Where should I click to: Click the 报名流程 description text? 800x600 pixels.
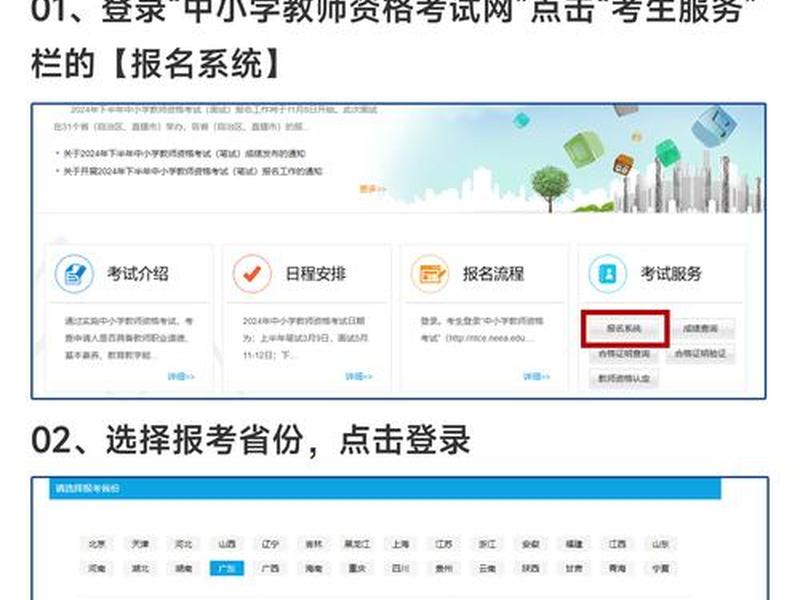click(482, 330)
